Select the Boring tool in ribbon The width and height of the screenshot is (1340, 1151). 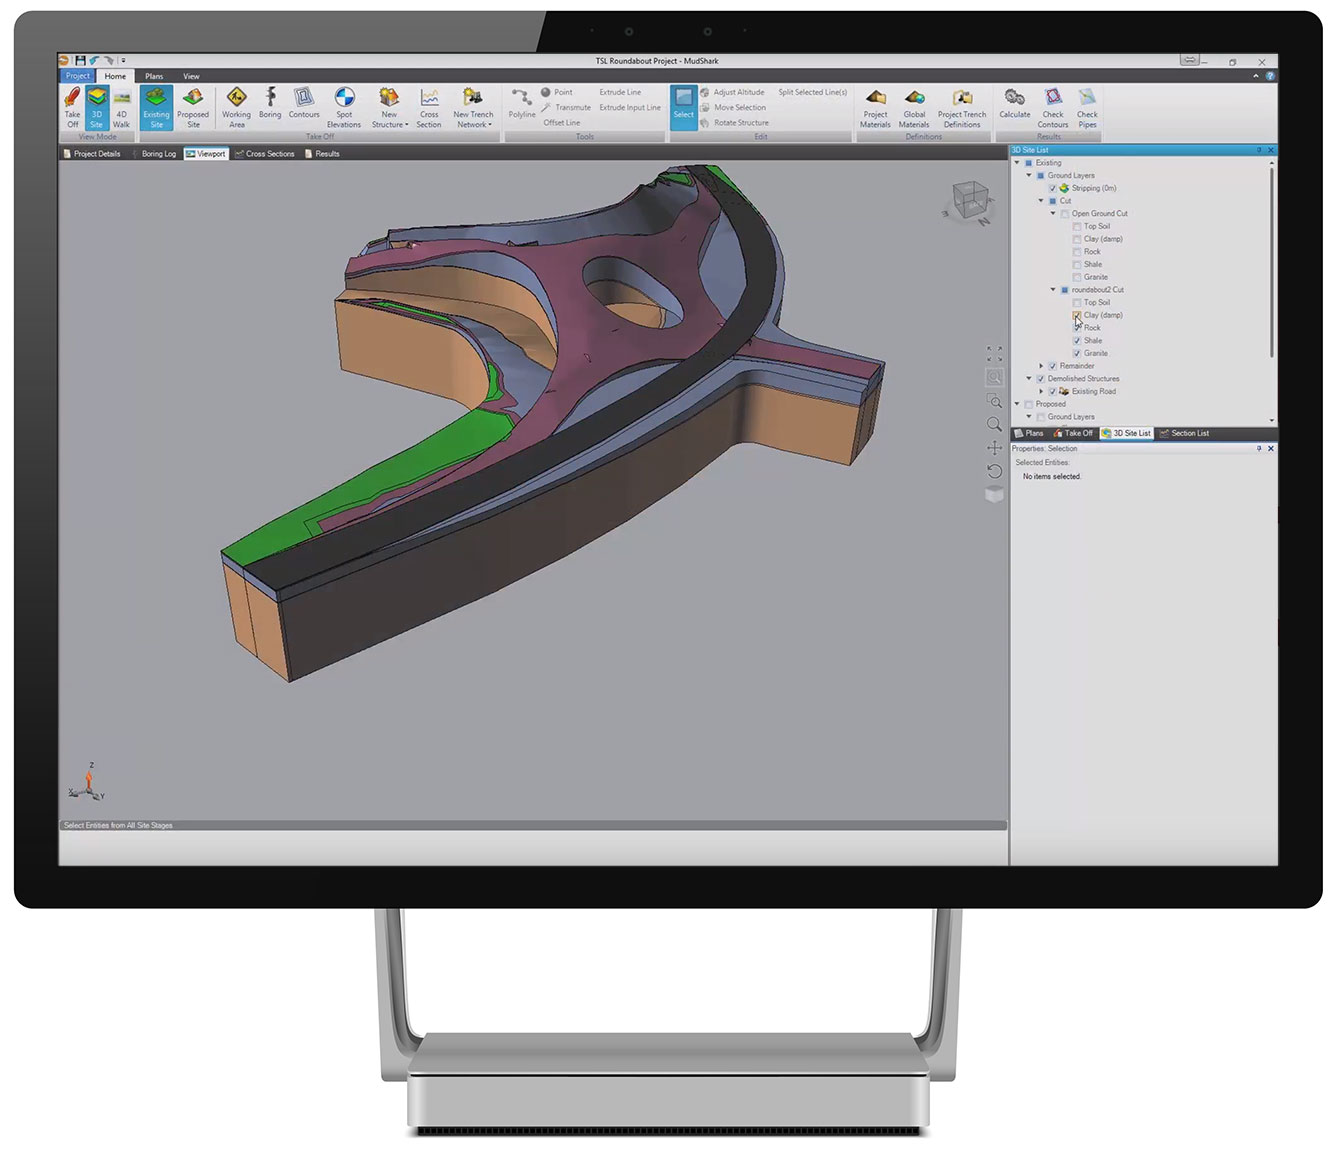[270, 106]
